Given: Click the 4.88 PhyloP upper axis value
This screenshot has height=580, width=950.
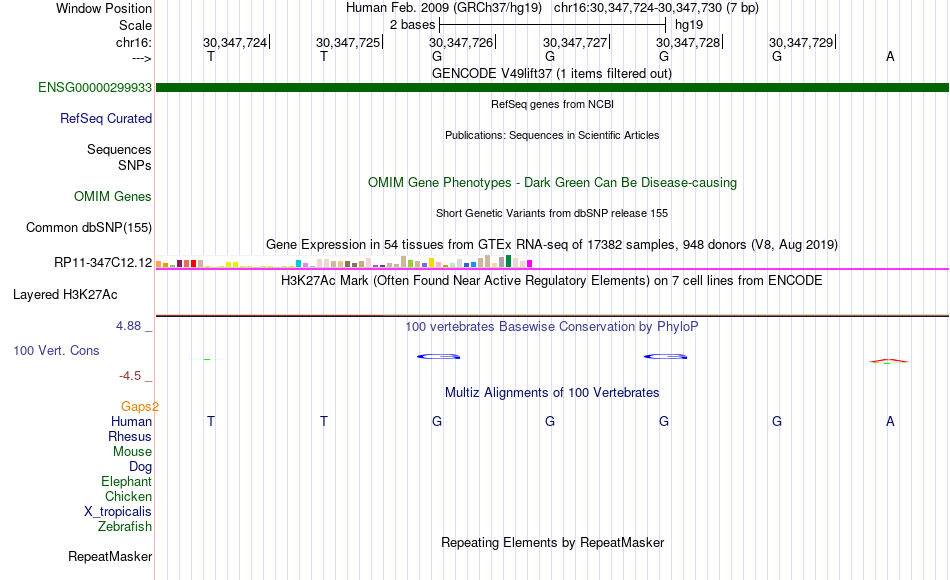Looking at the screenshot, I should coord(128,325).
